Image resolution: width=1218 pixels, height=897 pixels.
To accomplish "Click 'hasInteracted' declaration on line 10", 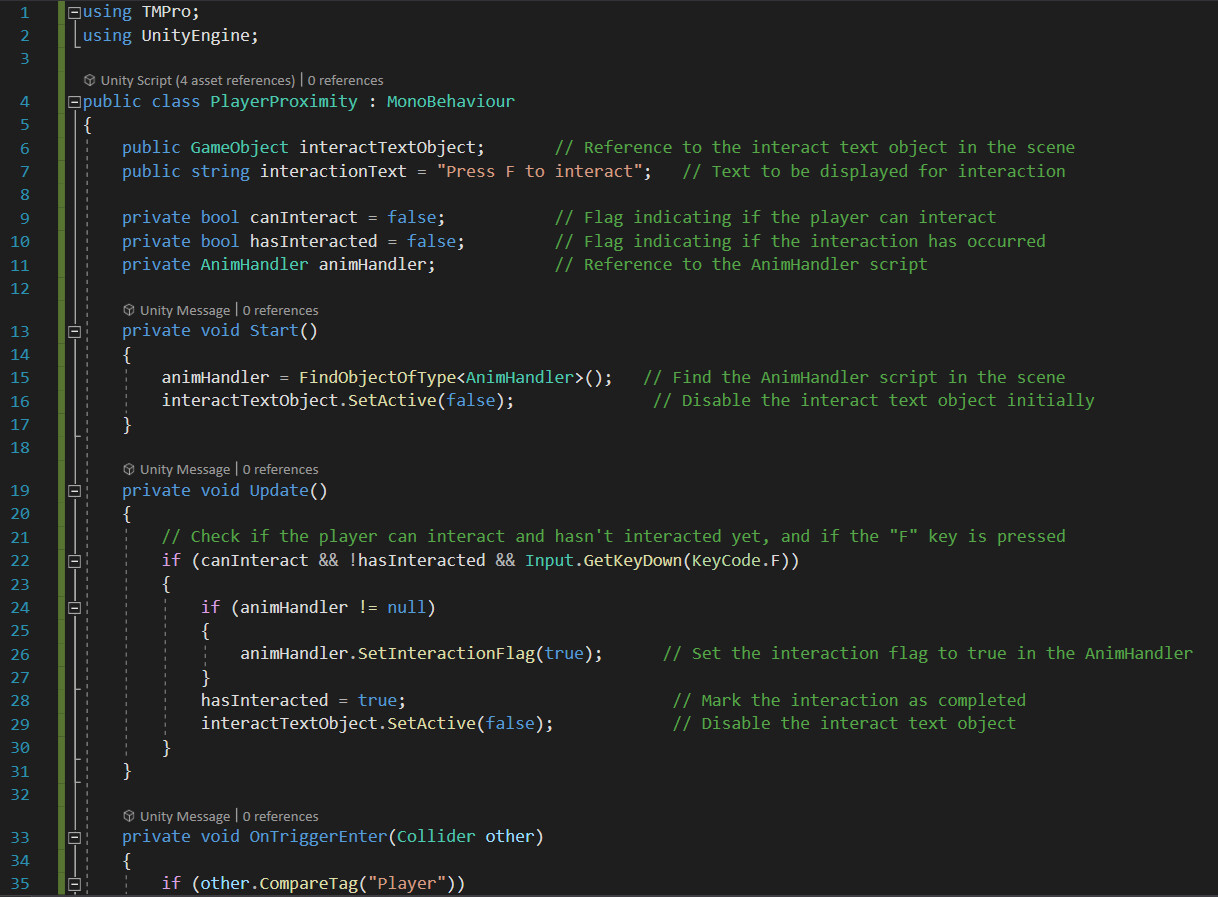I will pyautogui.click(x=314, y=241).
